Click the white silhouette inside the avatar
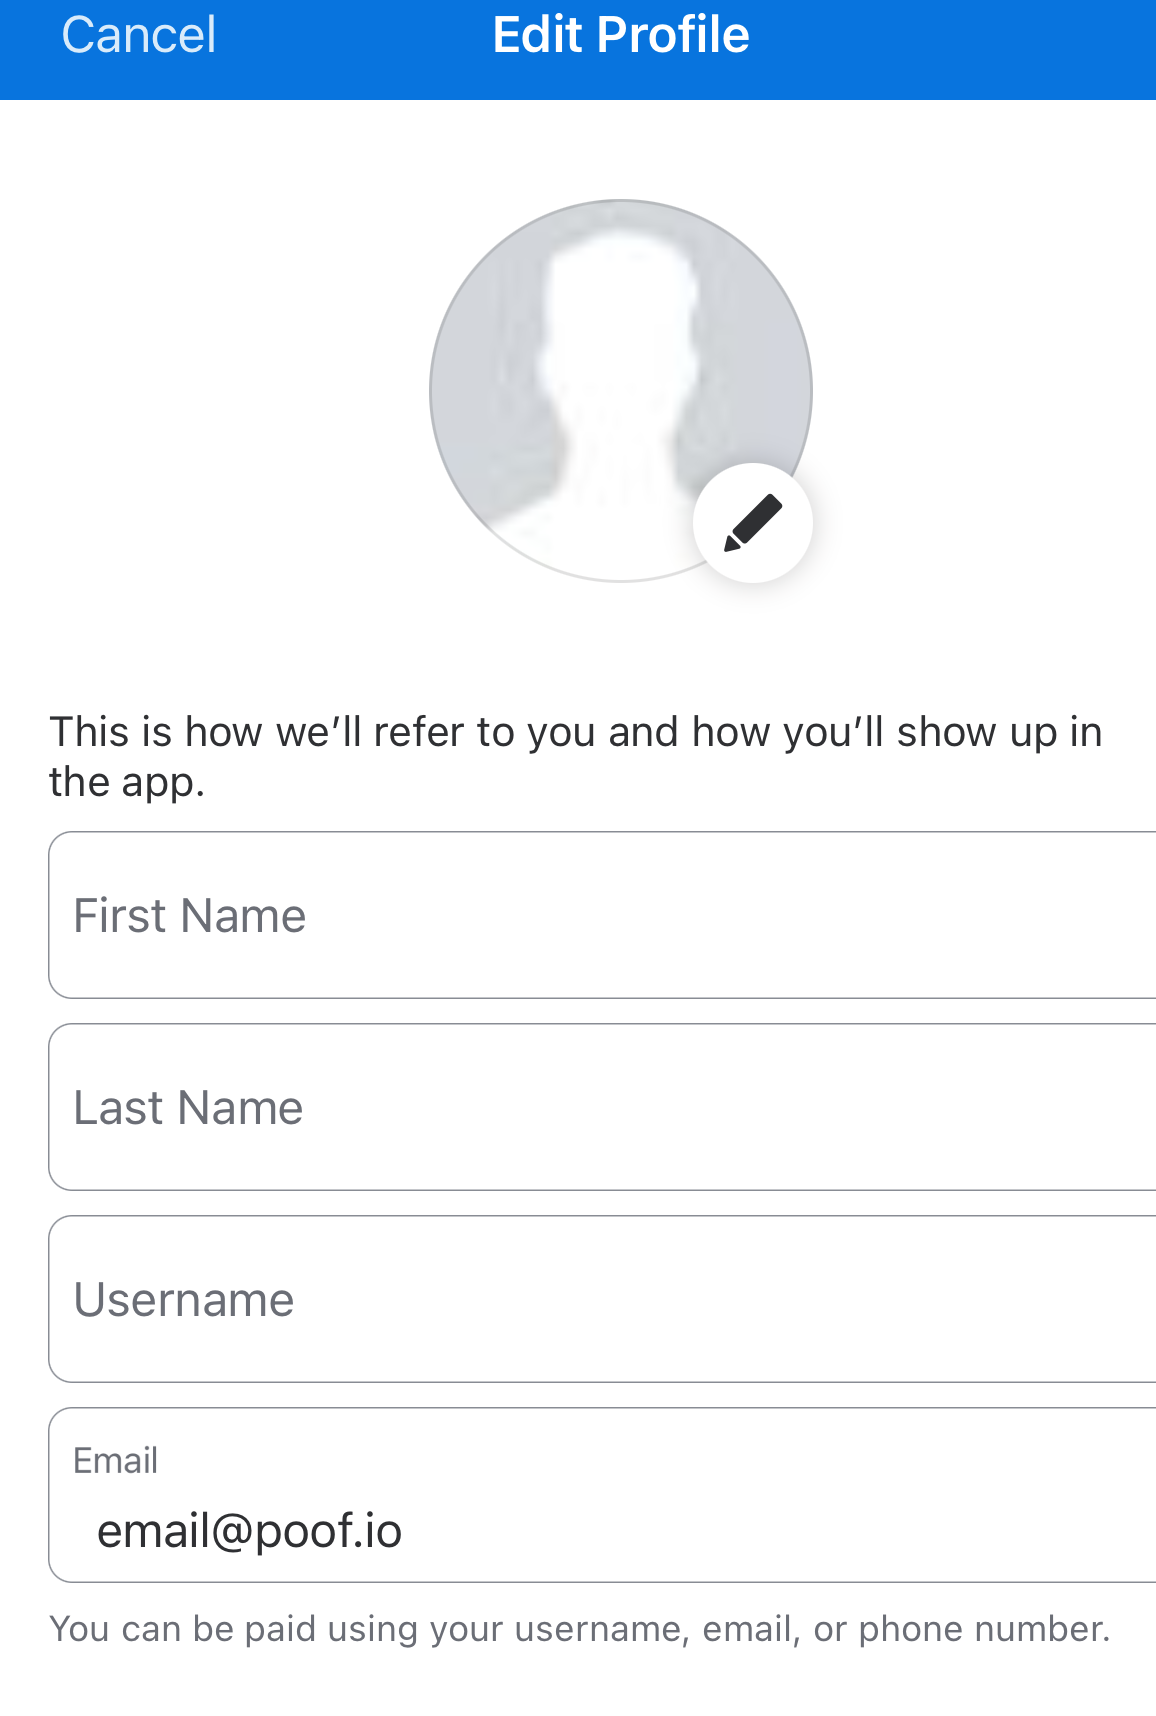Viewport: 1156px width, 1716px height. click(x=615, y=380)
